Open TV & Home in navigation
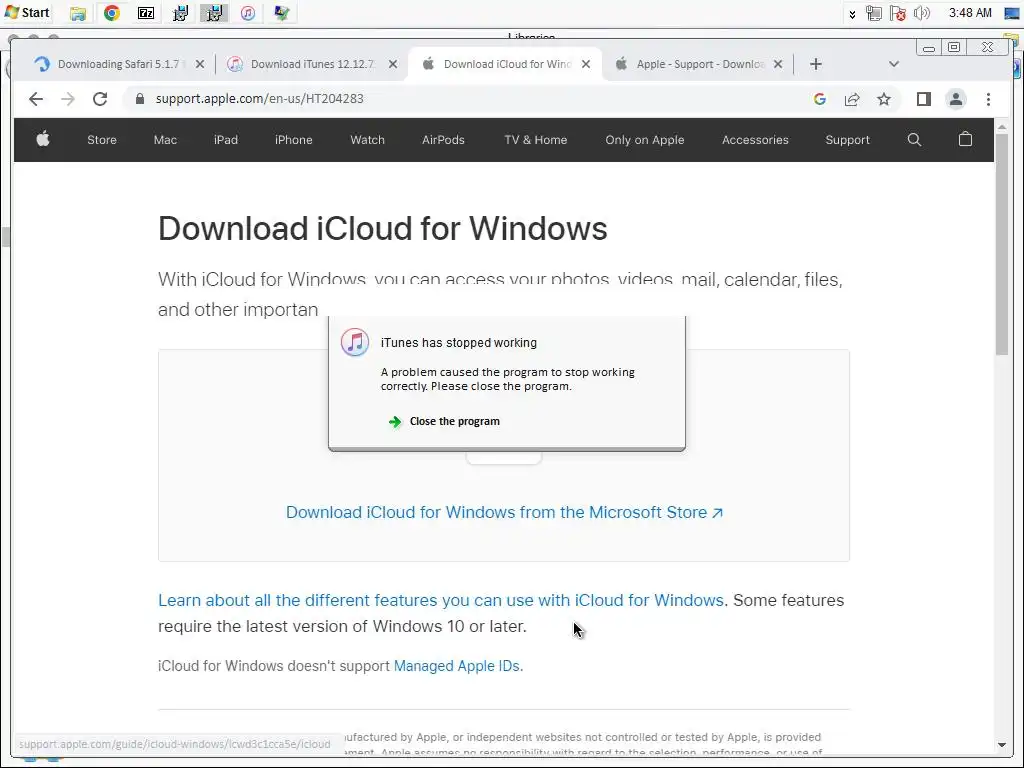 pos(536,140)
